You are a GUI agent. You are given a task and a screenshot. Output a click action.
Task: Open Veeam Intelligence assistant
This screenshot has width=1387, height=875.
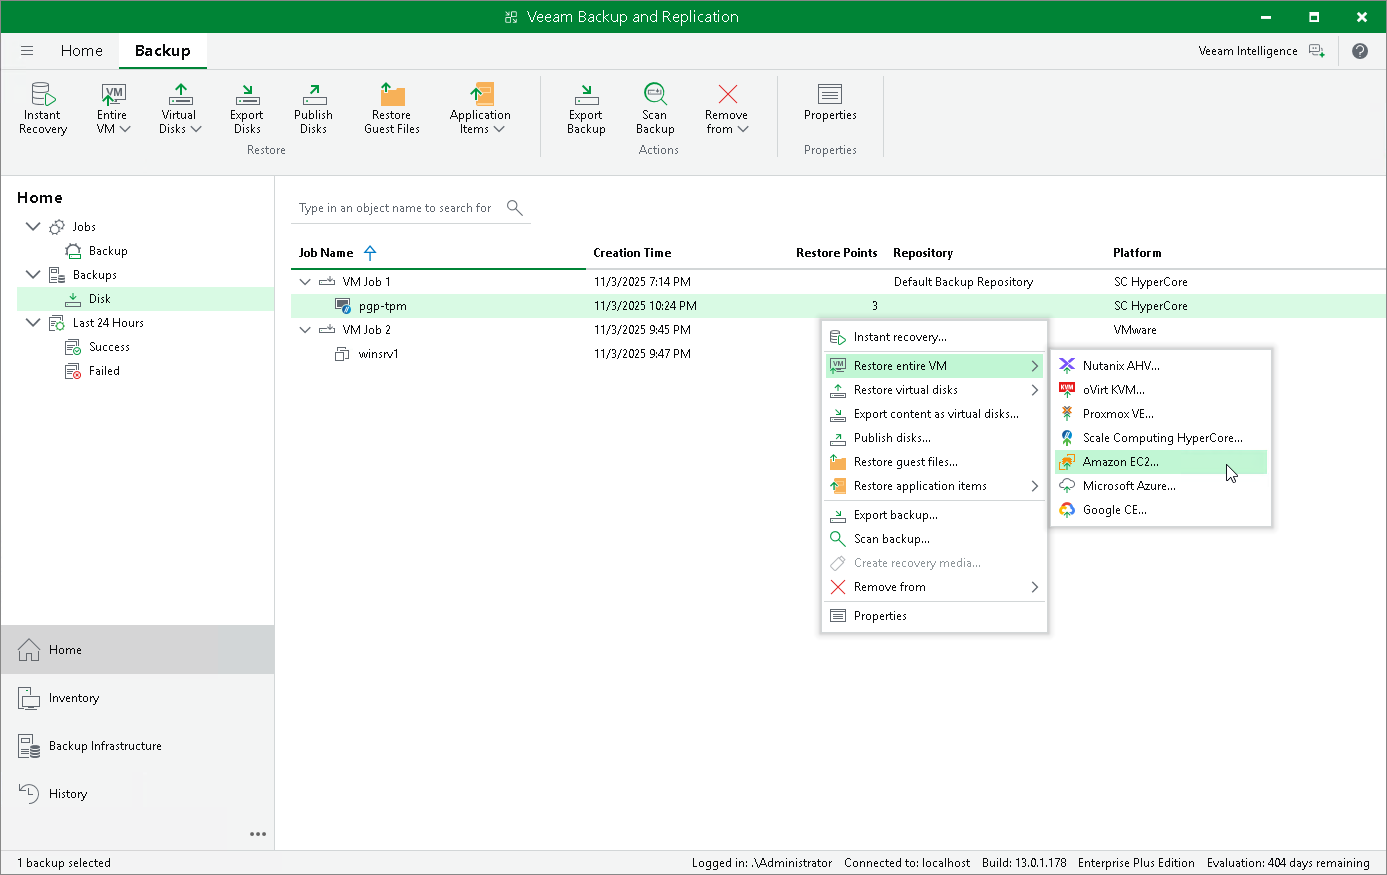click(x=1261, y=51)
